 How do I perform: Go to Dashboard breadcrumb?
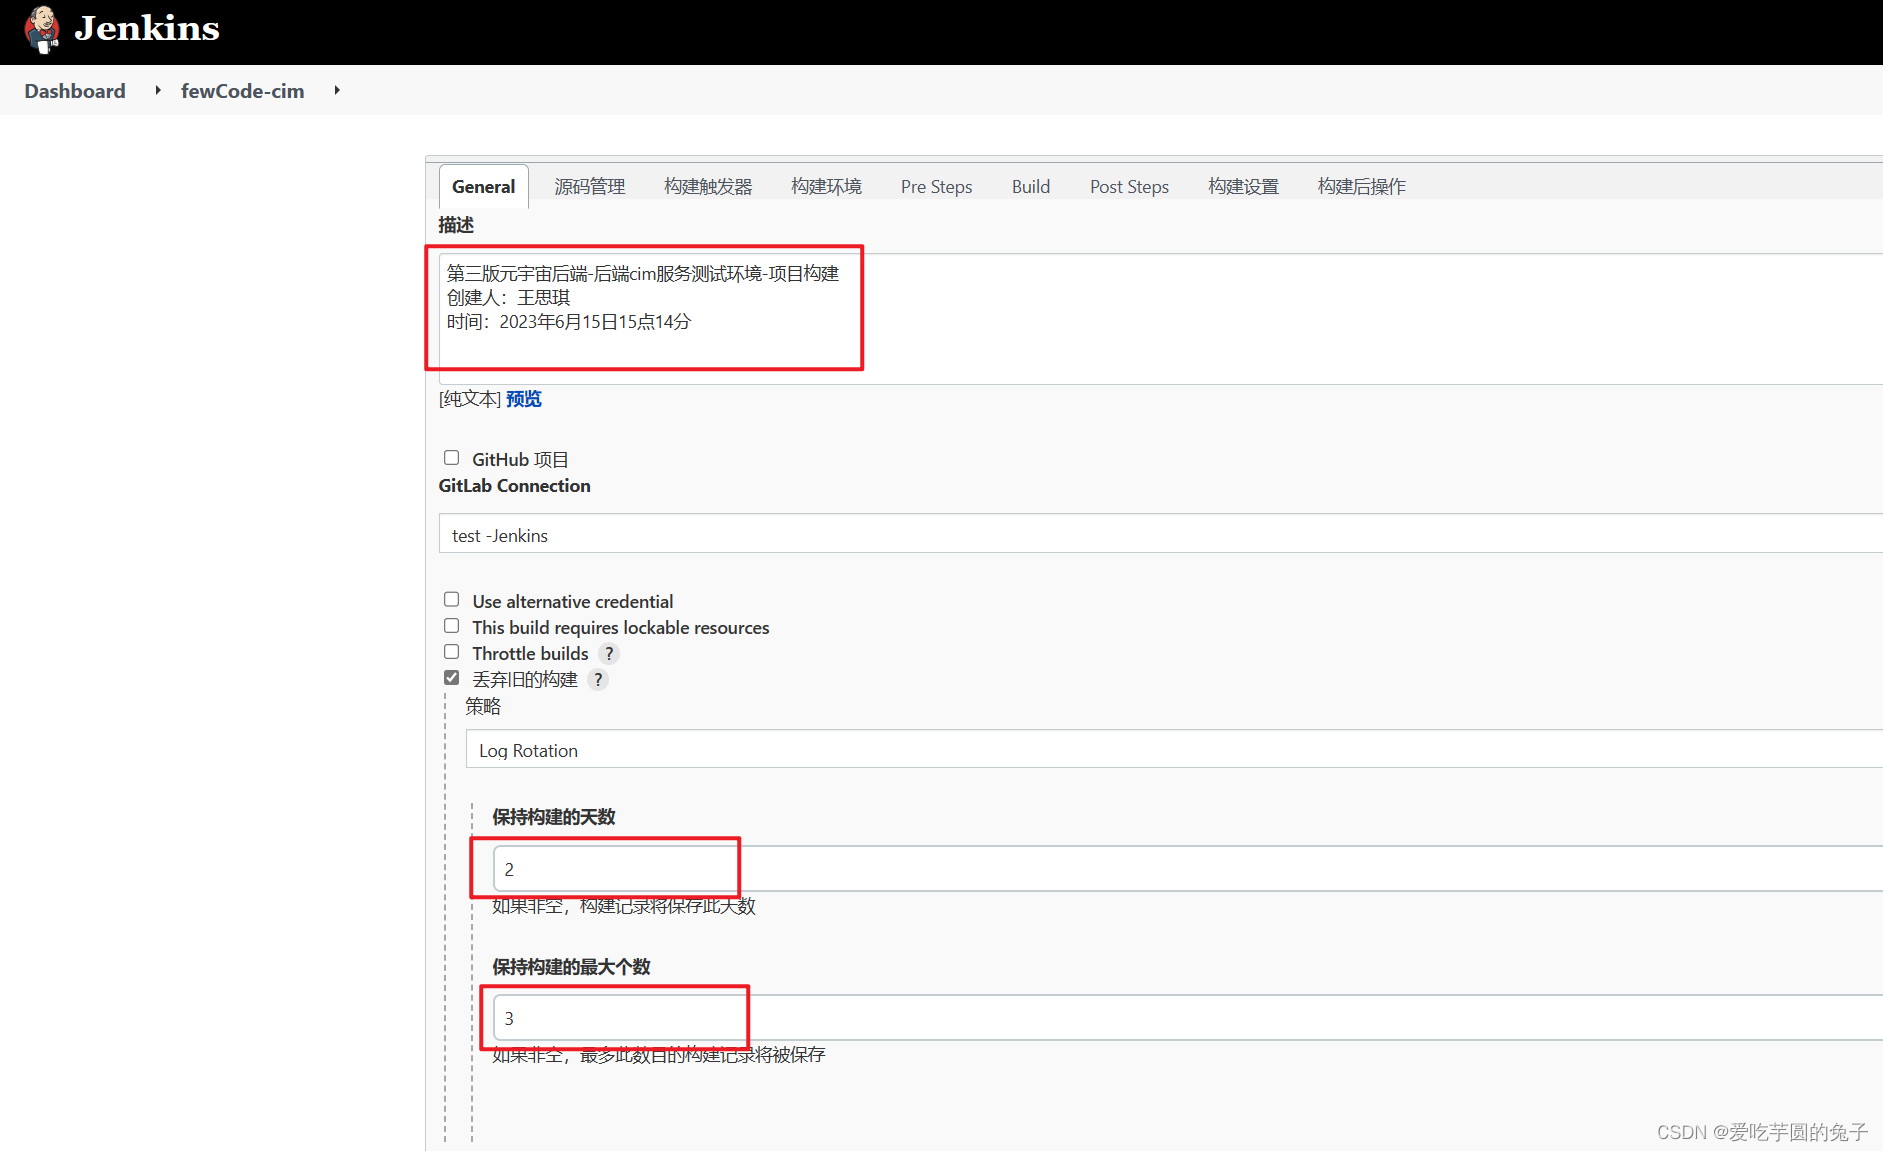coord(75,91)
